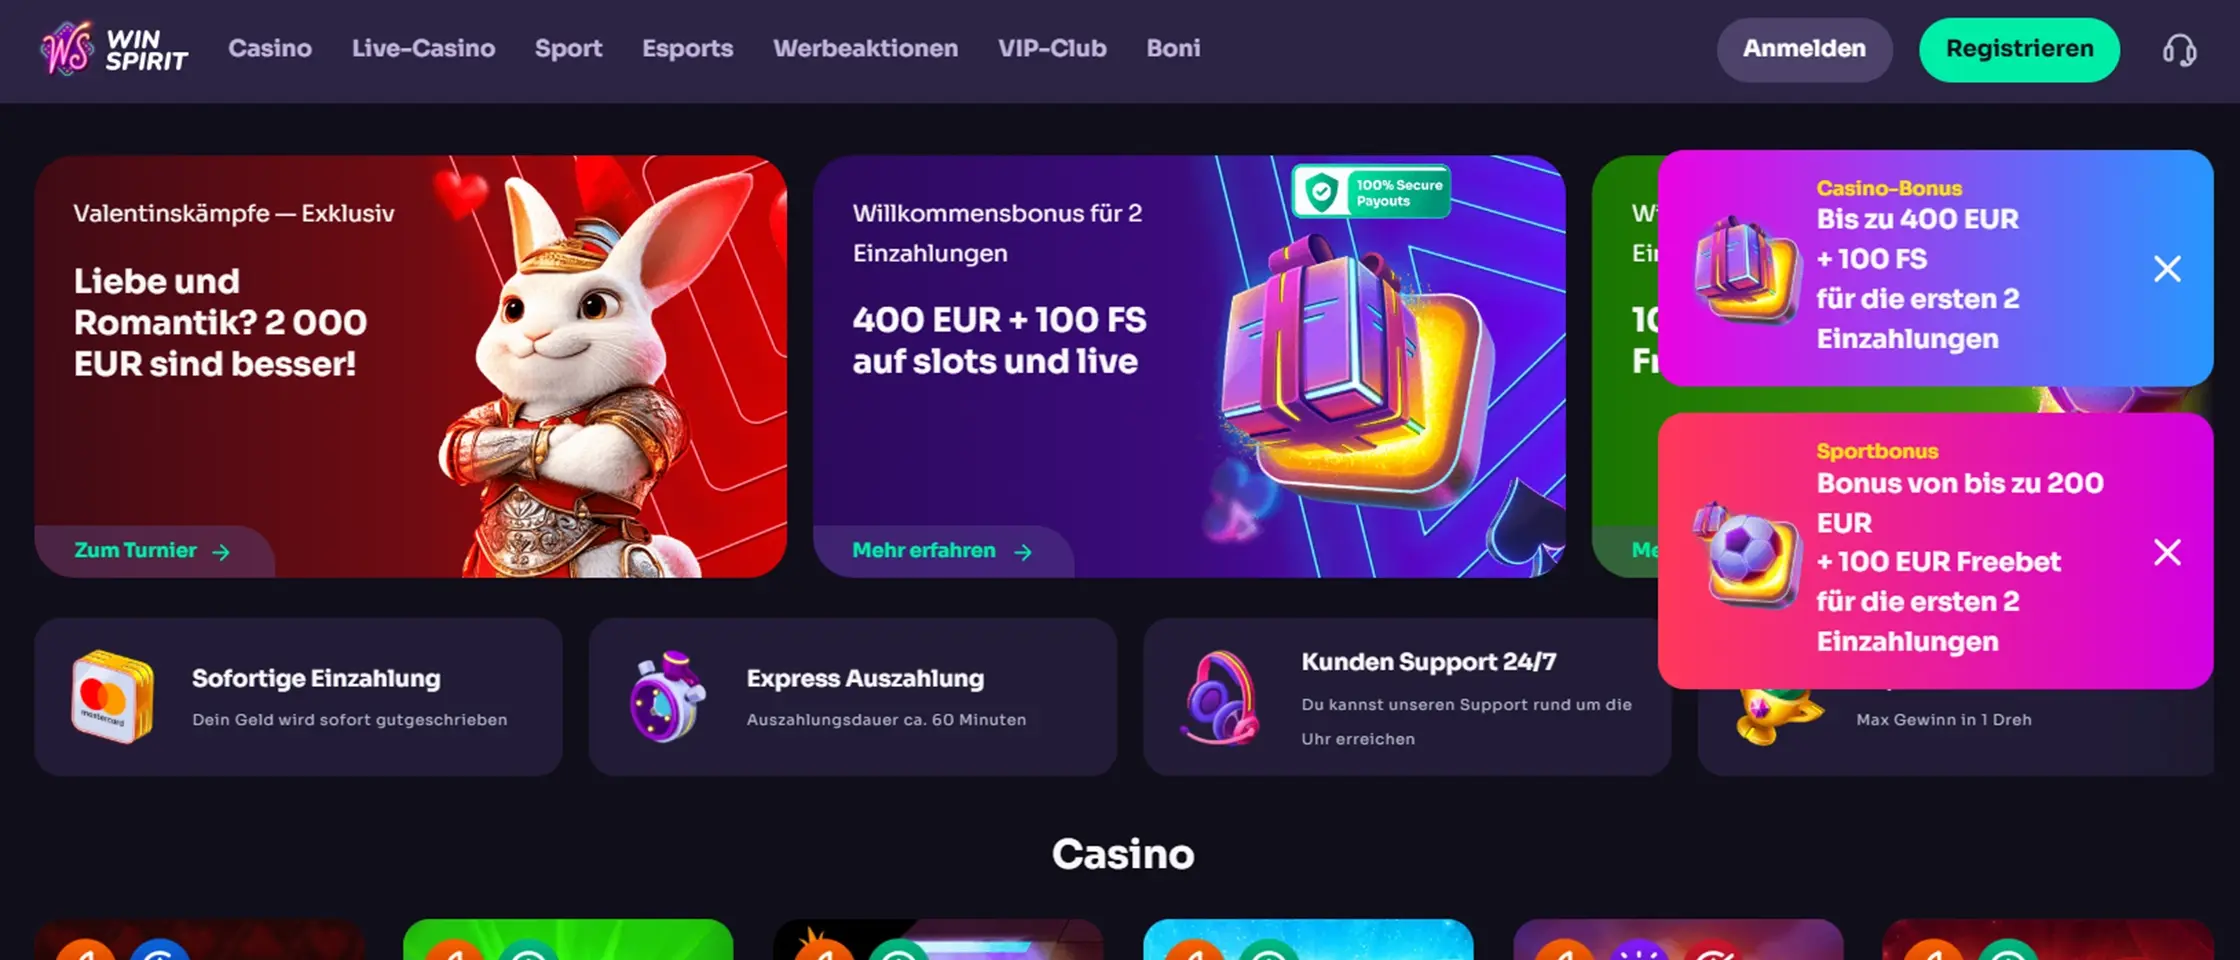Open Werbeaktionen in the navigation
Viewport: 2240px width, 960px height.
pyautogui.click(x=865, y=48)
